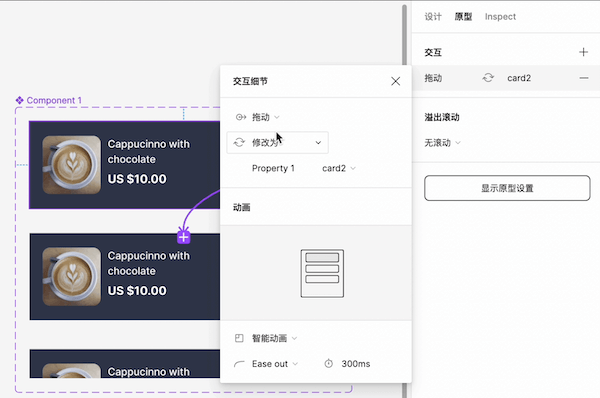600x398 pixels.
Task: Click the Component 1 diamond icon
Action: tap(20, 100)
